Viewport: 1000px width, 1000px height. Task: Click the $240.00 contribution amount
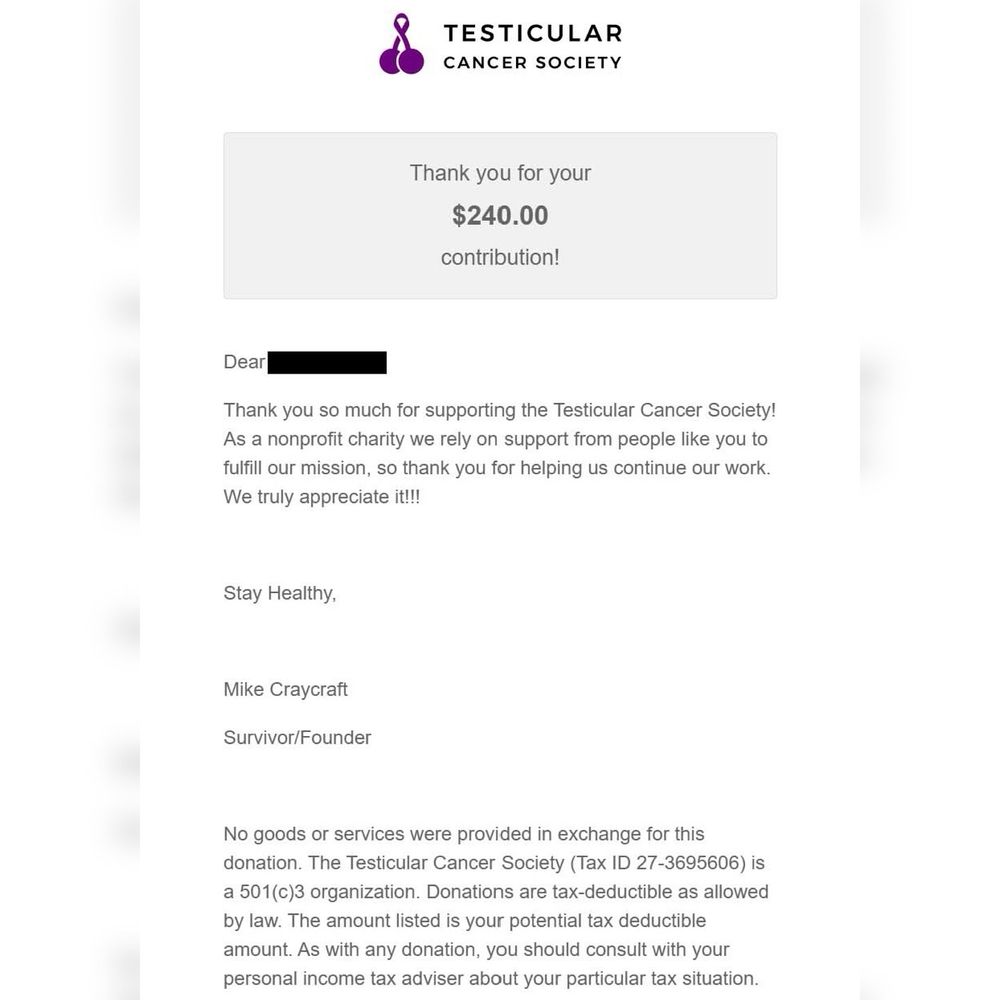pos(500,216)
